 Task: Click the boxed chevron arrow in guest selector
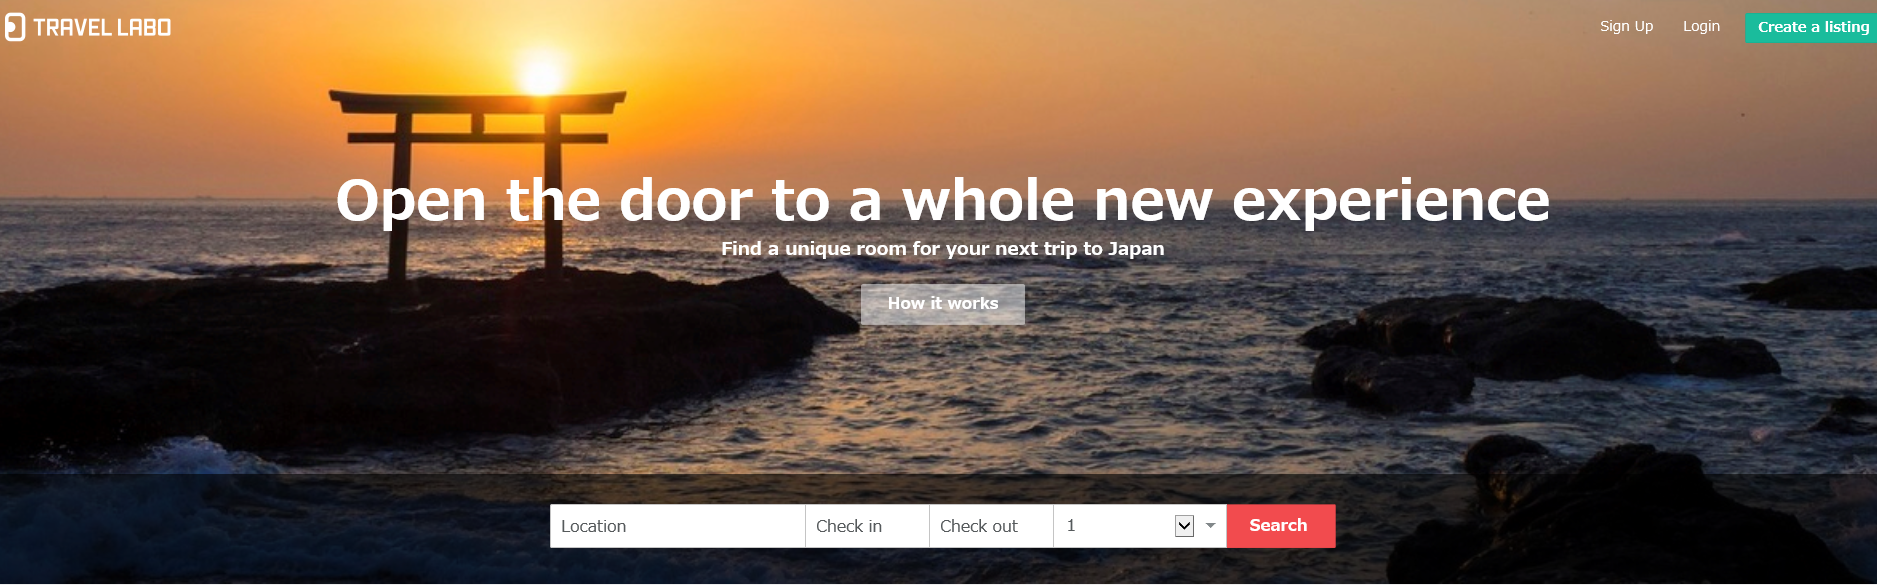point(1184,526)
